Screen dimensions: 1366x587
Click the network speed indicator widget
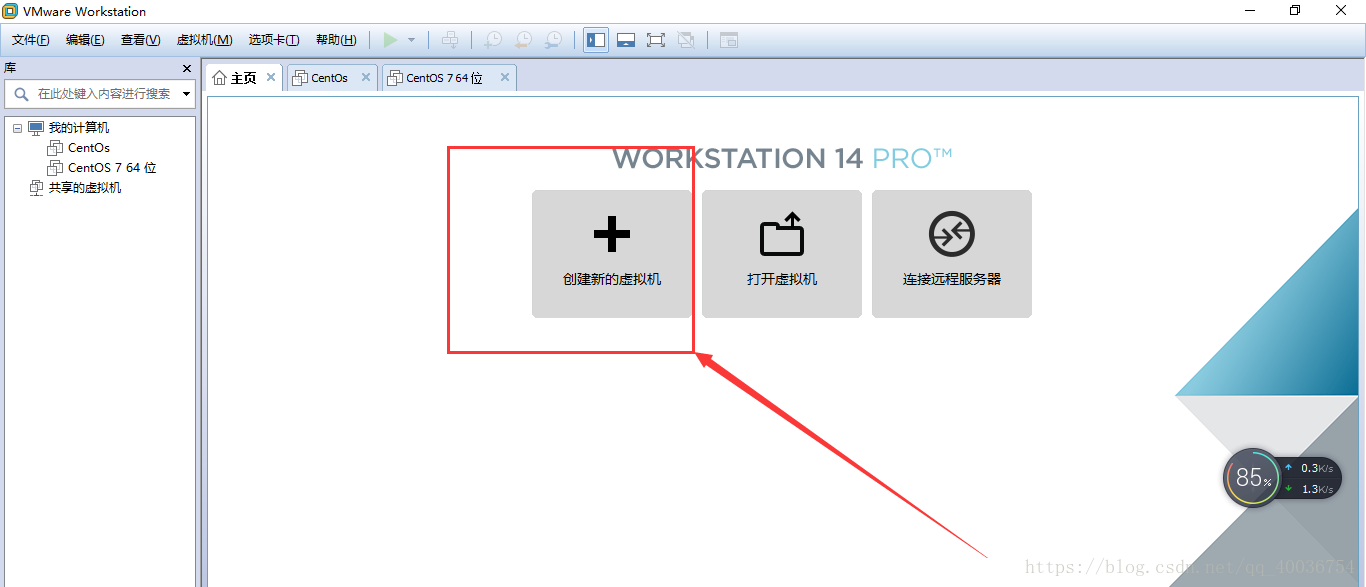(1311, 478)
